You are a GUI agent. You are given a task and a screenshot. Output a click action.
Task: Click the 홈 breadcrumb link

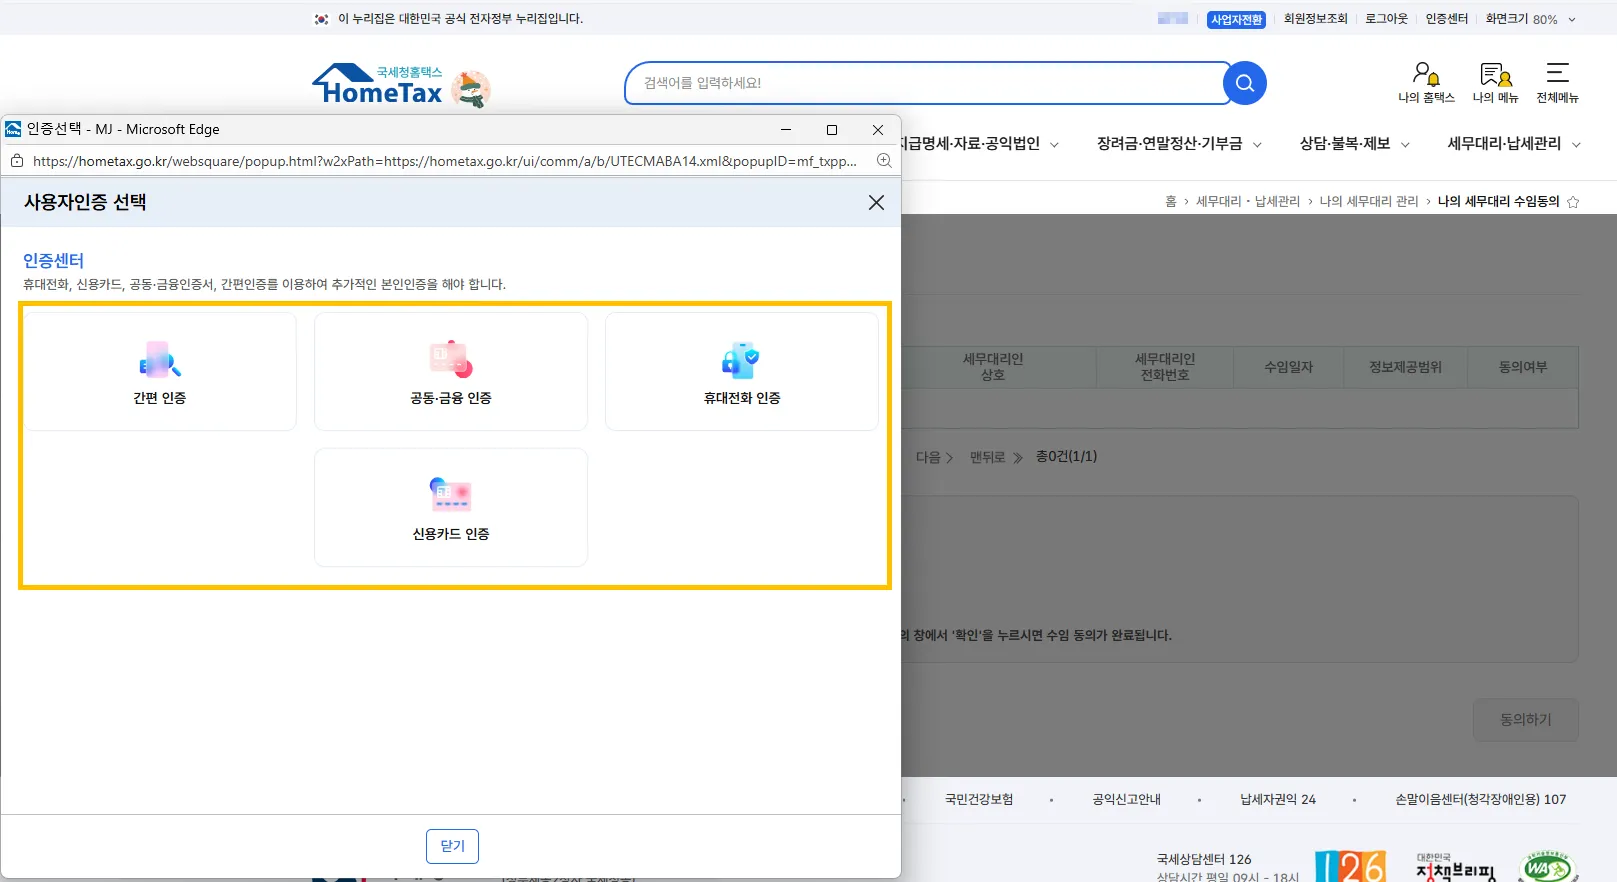(1170, 201)
